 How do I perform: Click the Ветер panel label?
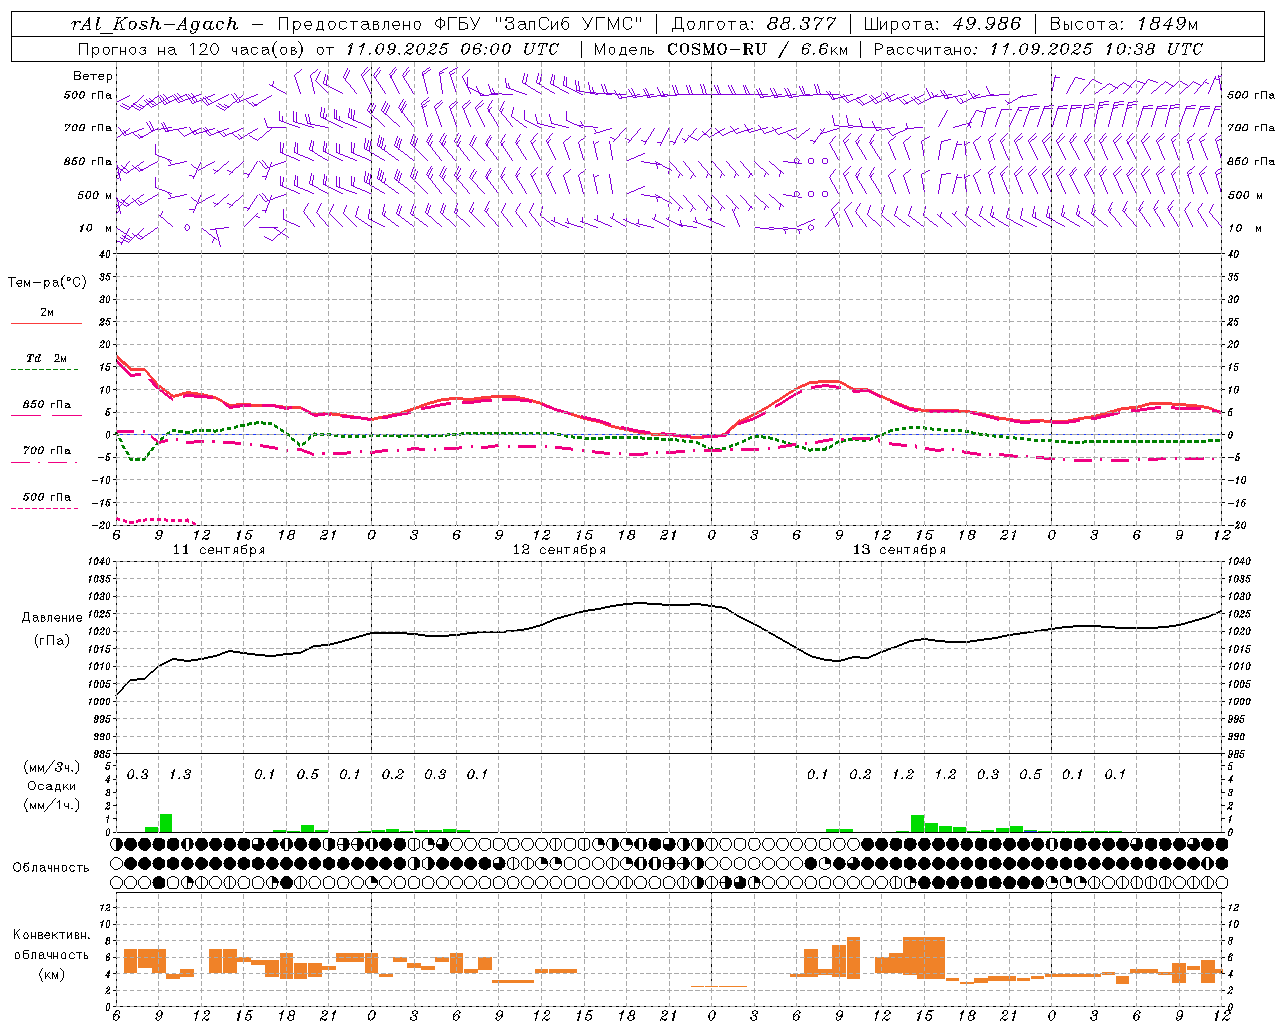93,76
